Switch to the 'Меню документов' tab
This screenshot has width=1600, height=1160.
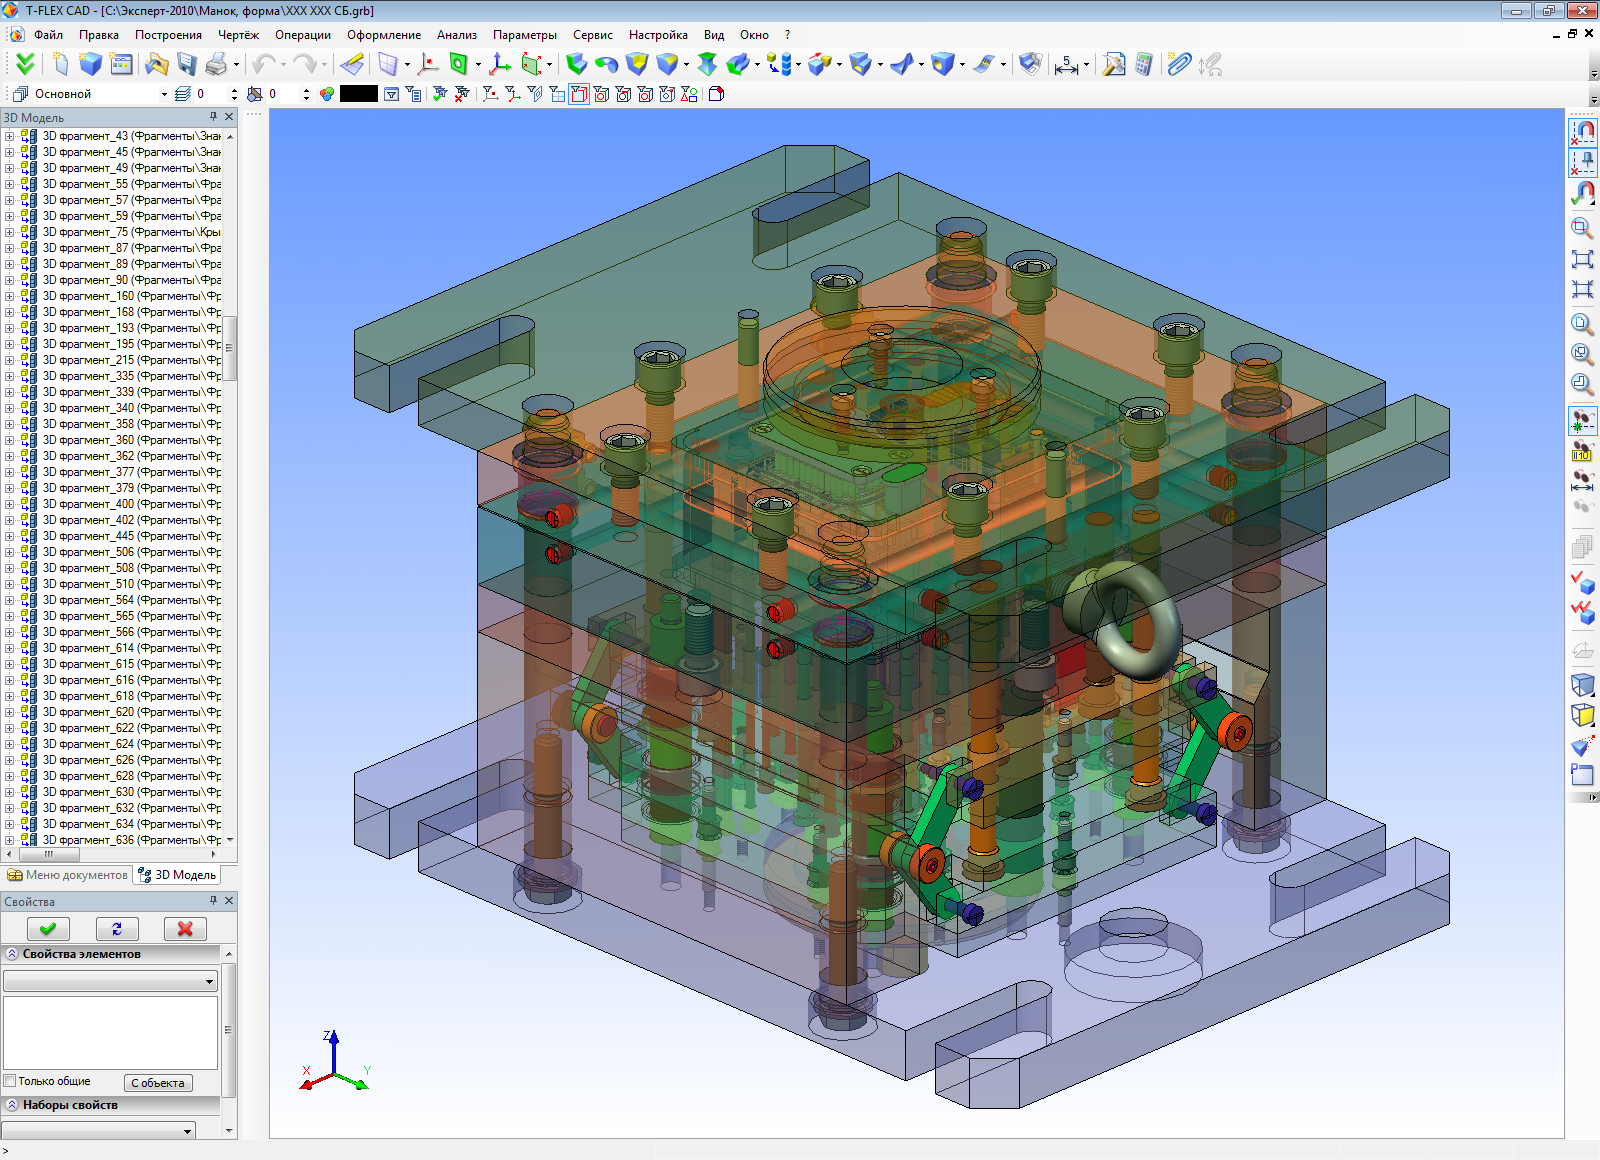68,875
